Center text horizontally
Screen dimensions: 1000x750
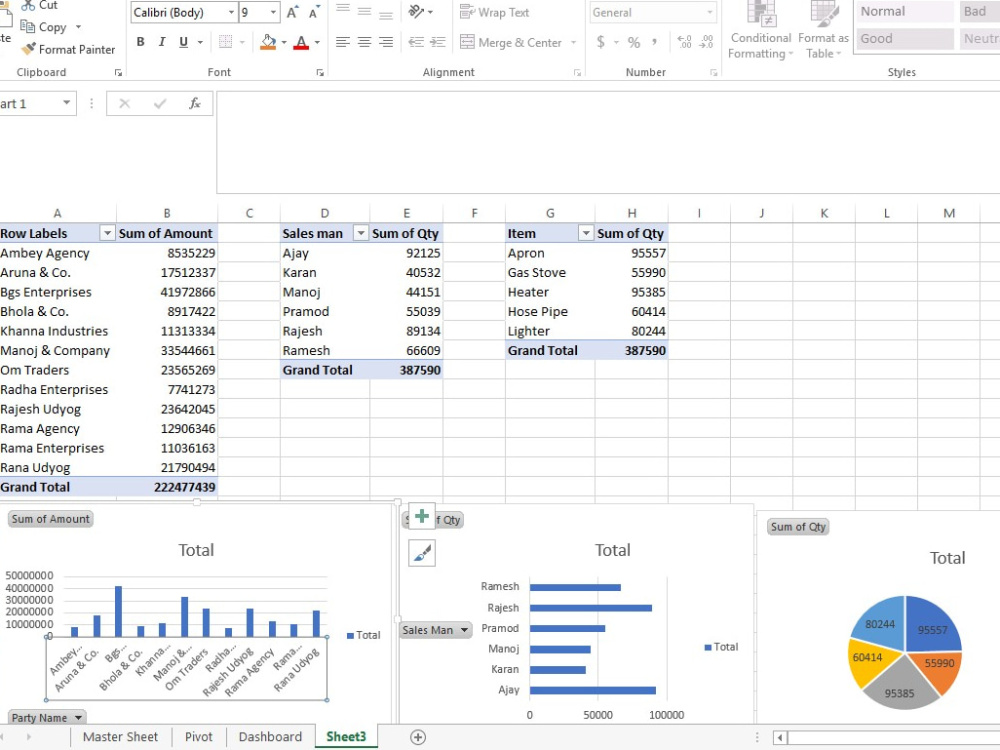tap(364, 42)
